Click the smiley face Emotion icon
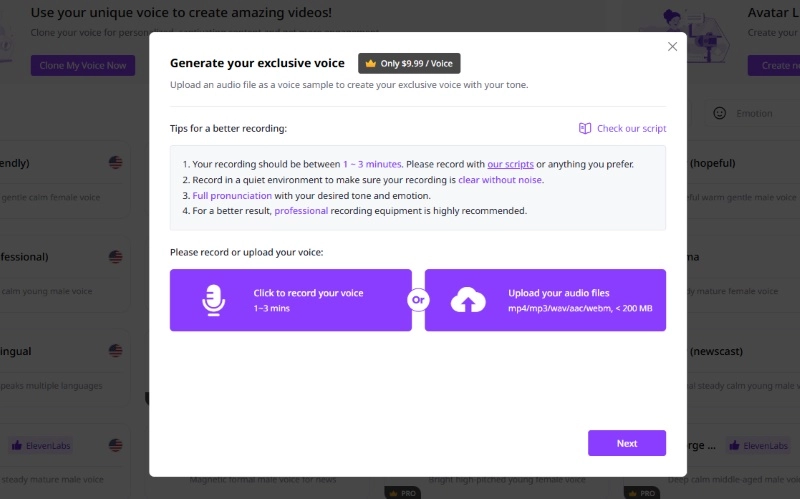Image resolution: width=800 pixels, height=499 pixels. tap(719, 113)
